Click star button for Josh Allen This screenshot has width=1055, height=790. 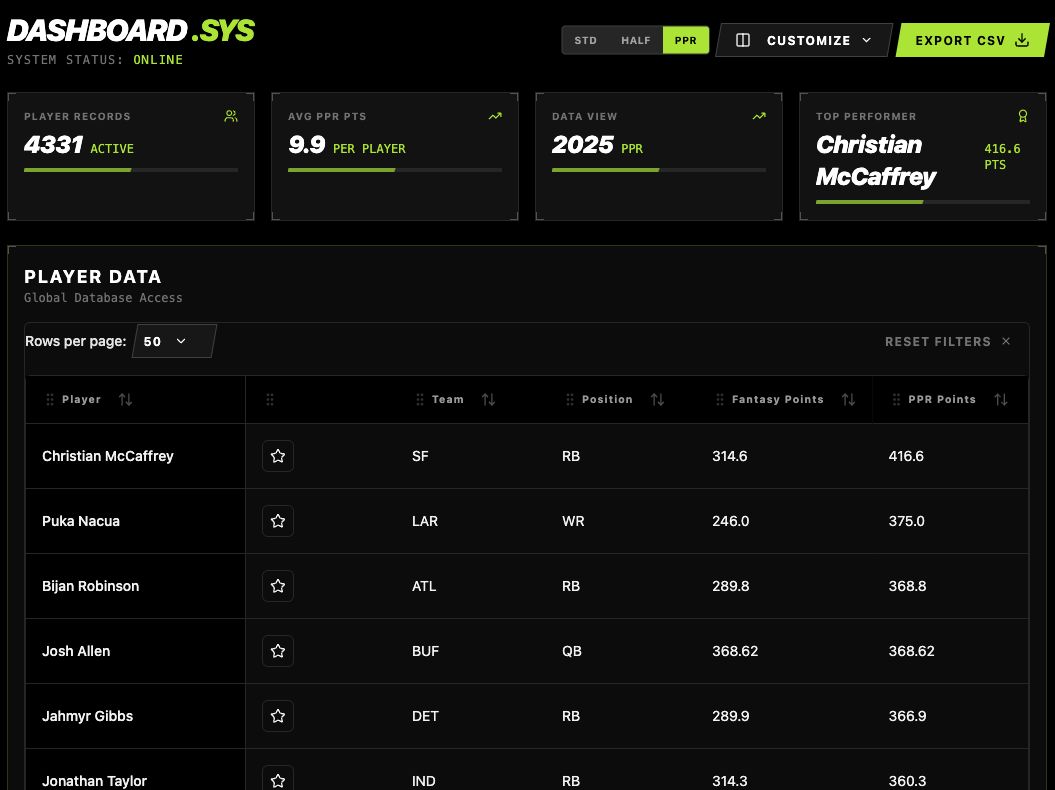coord(278,651)
